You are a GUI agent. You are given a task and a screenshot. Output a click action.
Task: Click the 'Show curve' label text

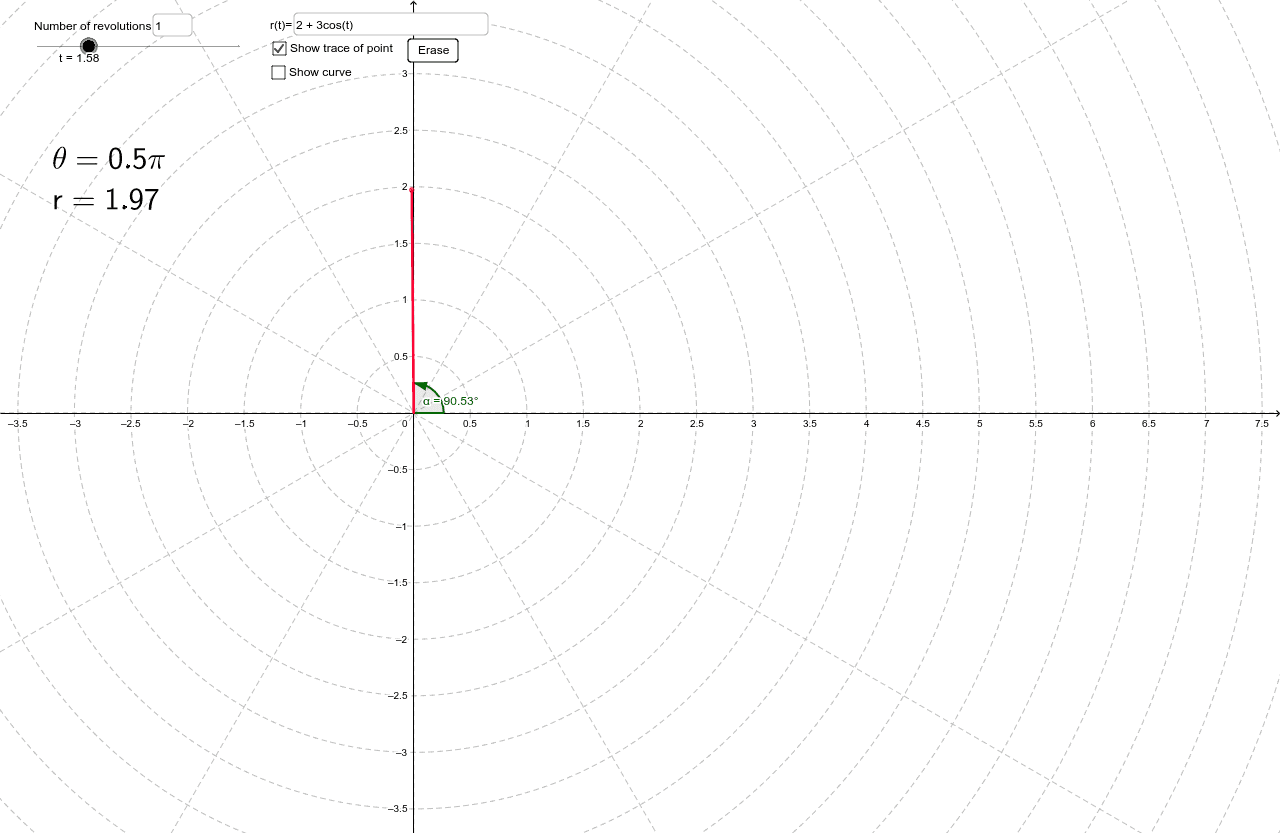[320, 72]
